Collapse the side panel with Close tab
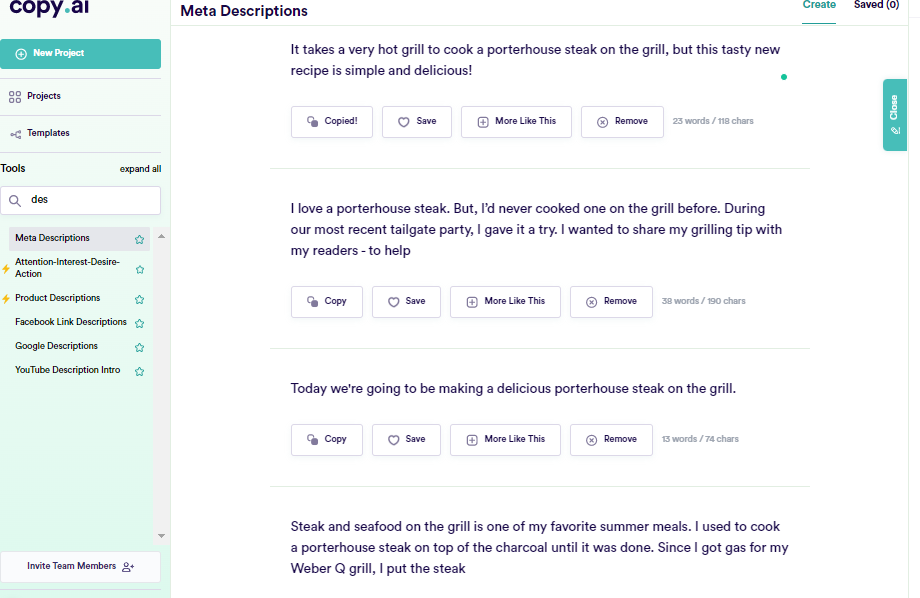Image resolution: width=920 pixels, height=598 pixels. coord(894,114)
